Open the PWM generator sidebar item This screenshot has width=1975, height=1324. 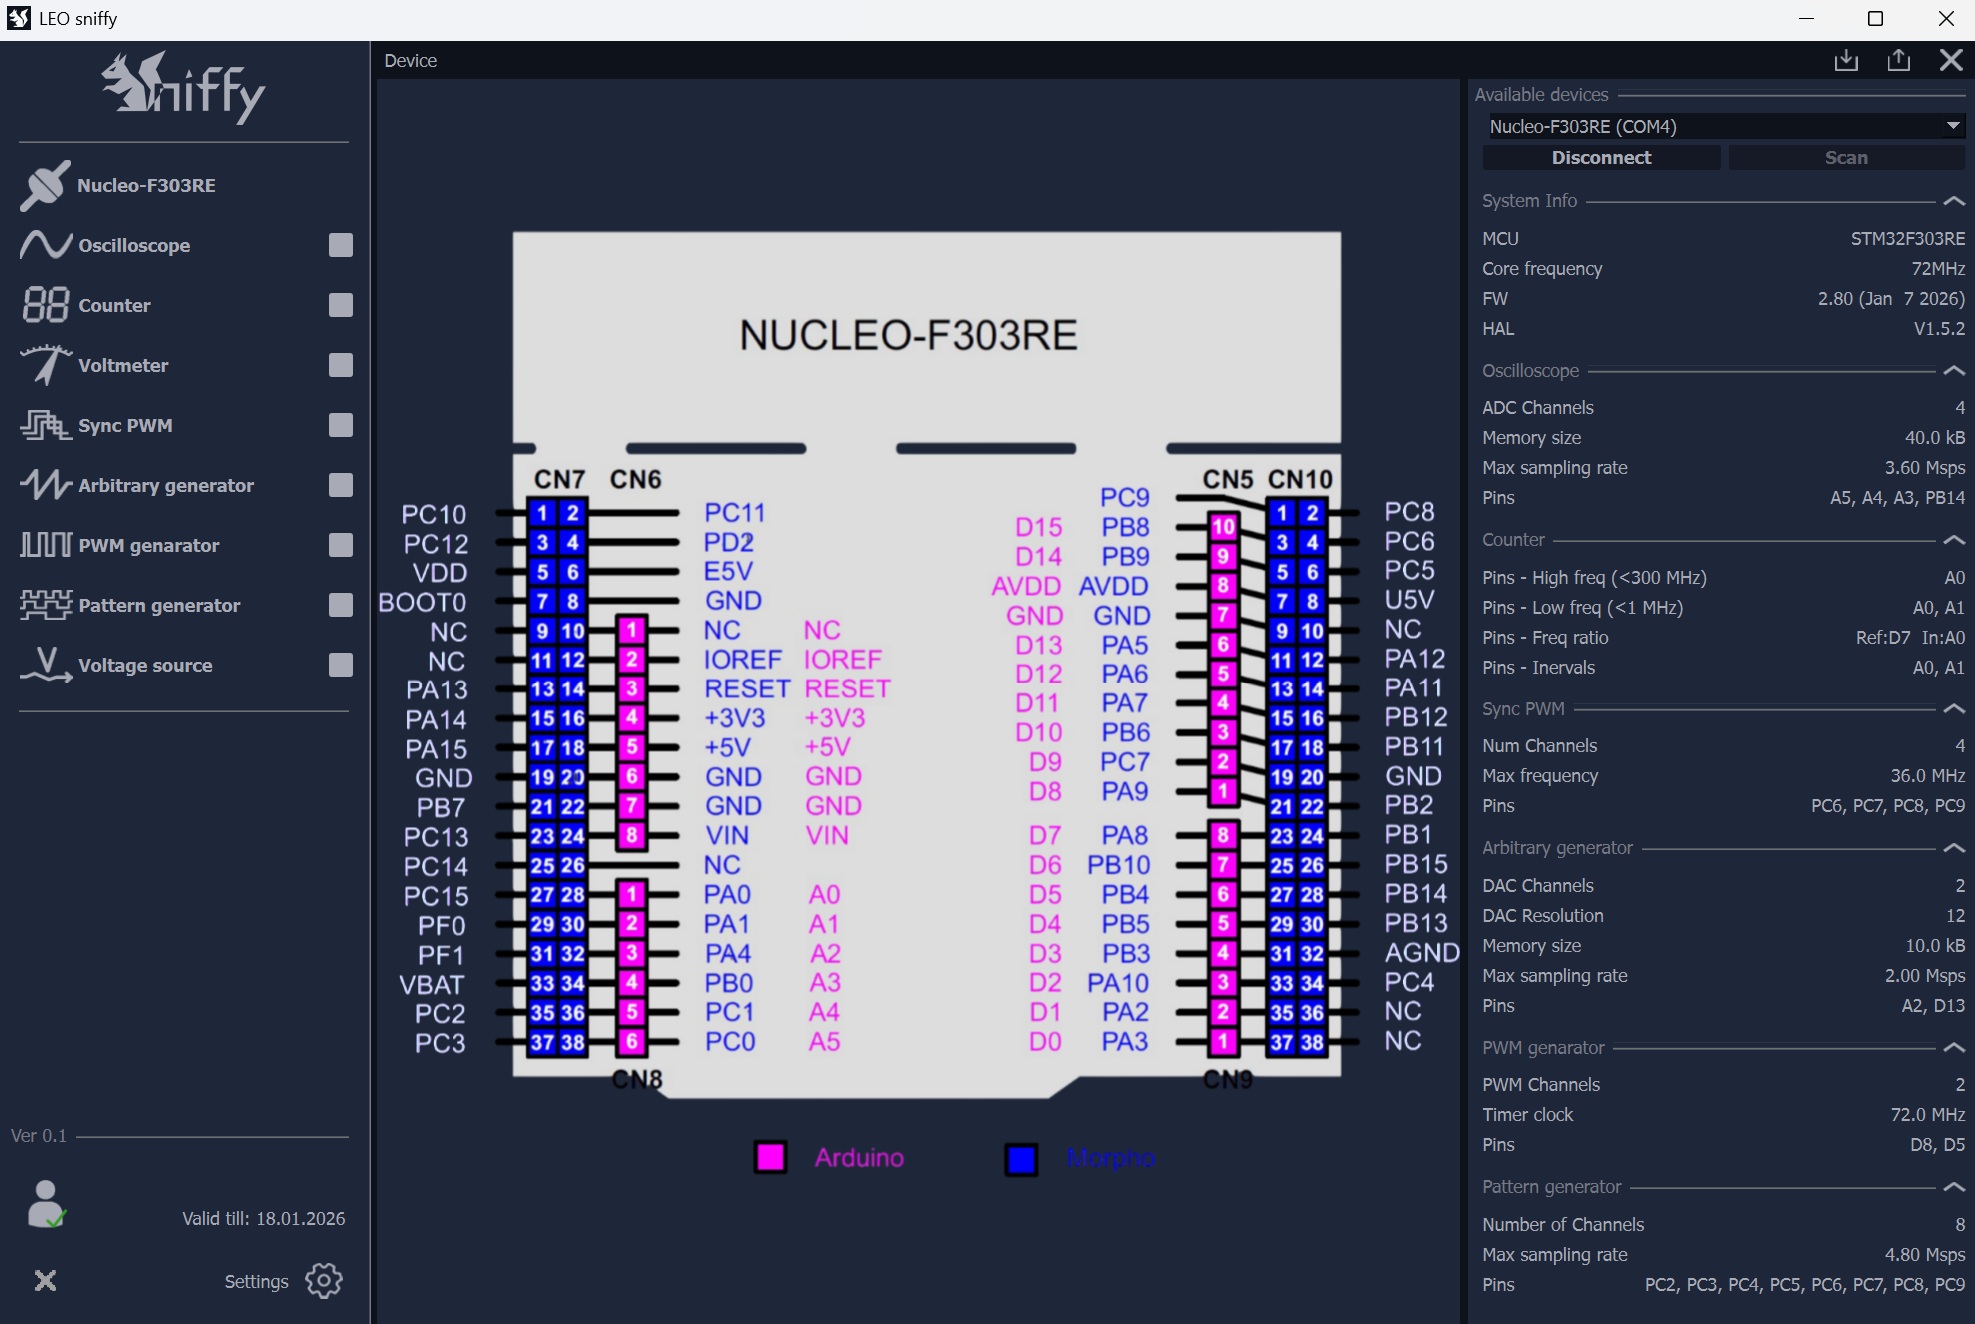click(148, 545)
